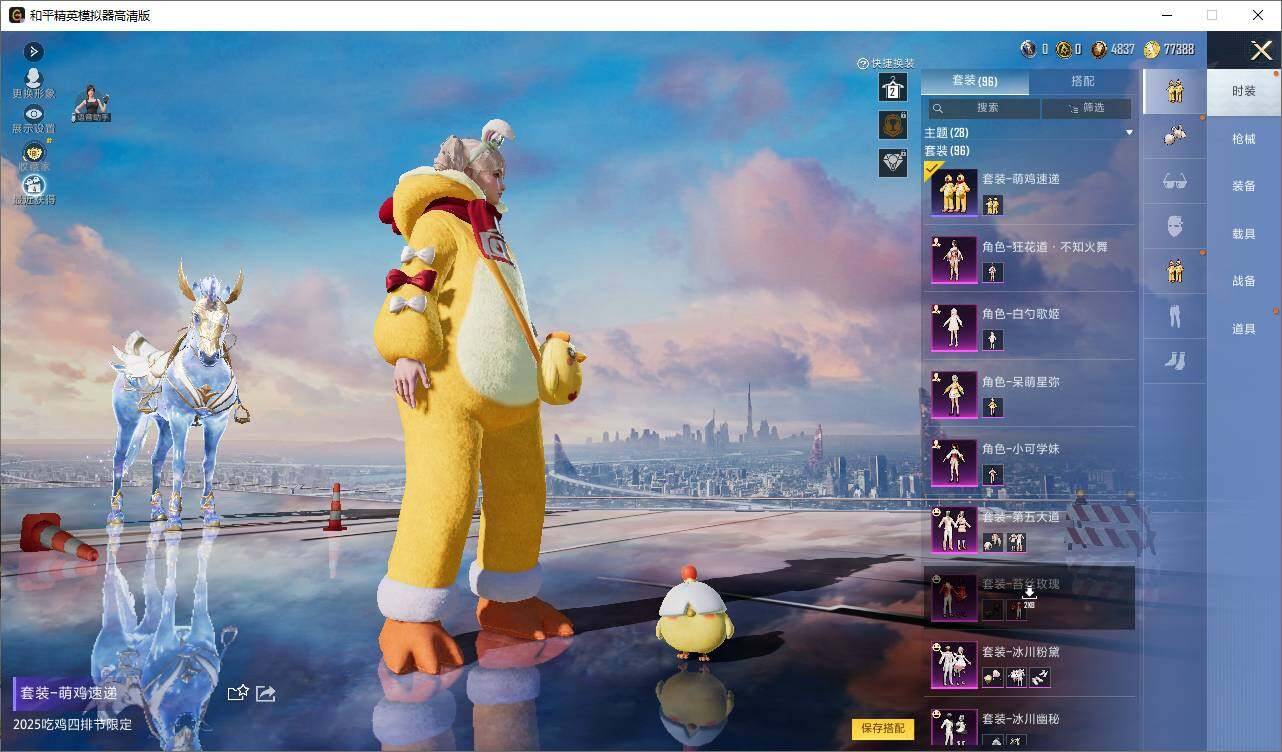Choose the glasses category icon
1282x752 pixels.
point(1175,181)
